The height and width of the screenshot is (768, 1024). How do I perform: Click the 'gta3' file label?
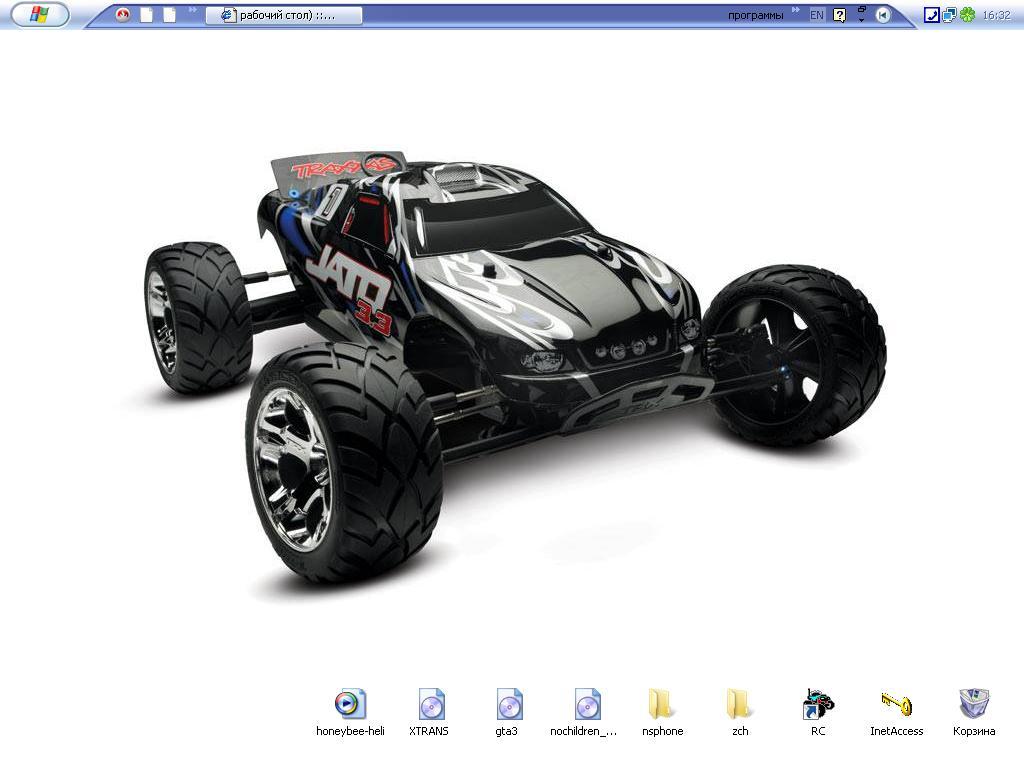(x=506, y=731)
